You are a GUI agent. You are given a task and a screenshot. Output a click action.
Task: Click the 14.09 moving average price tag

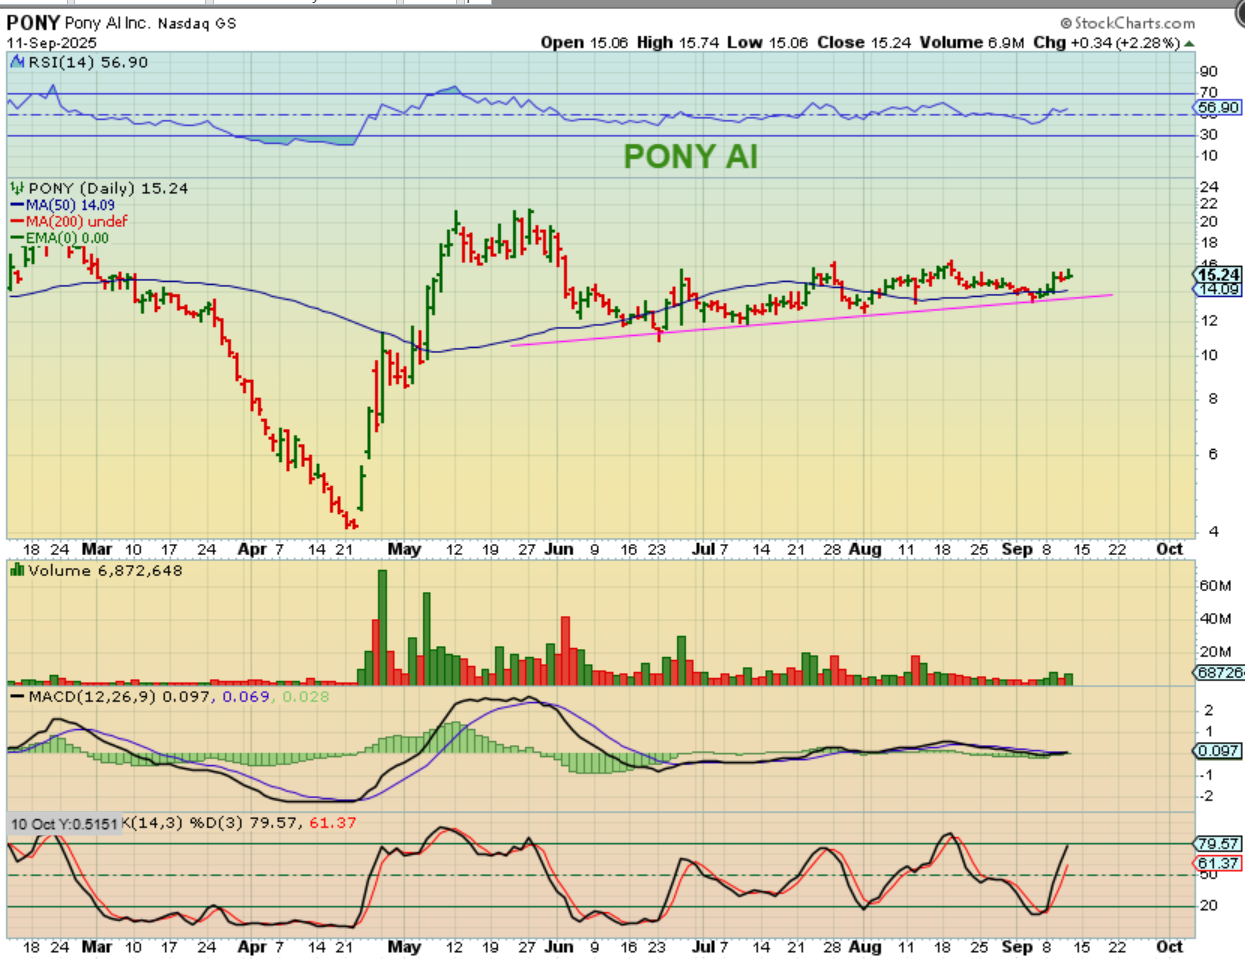1218,289
